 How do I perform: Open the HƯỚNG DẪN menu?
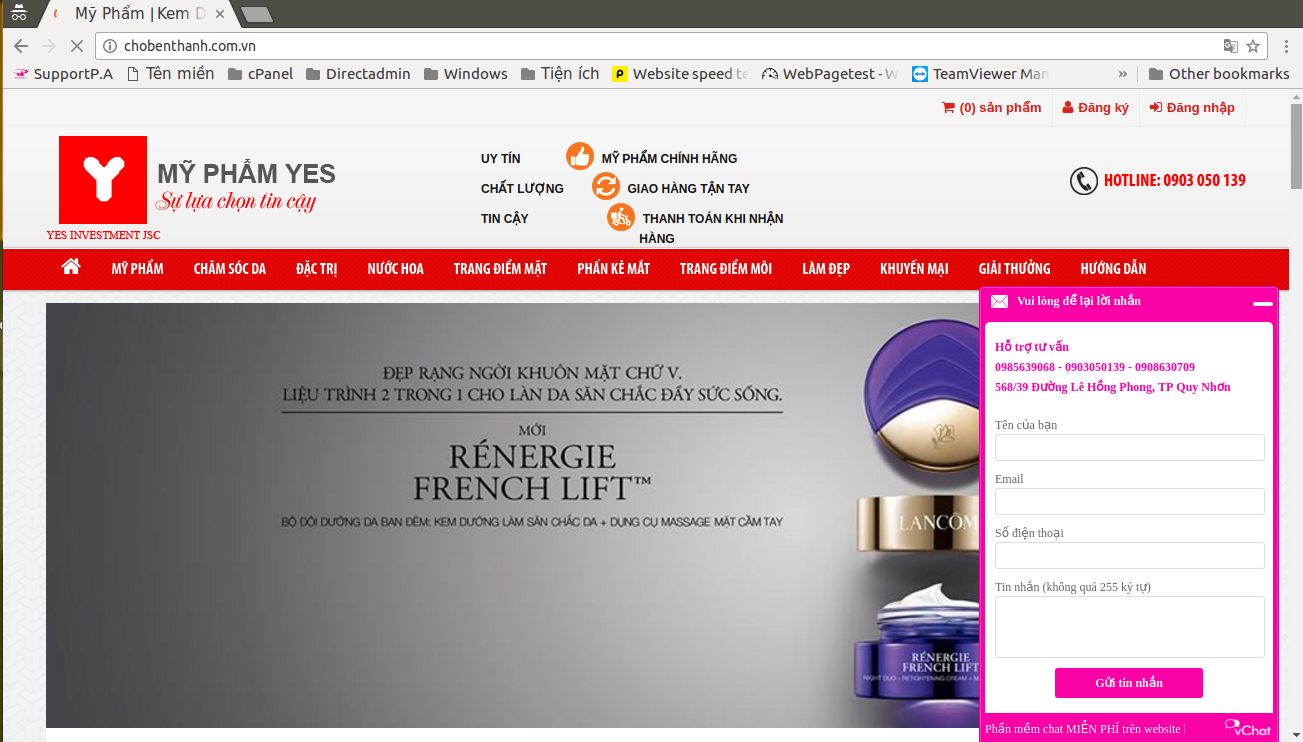tap(1114, 269)
